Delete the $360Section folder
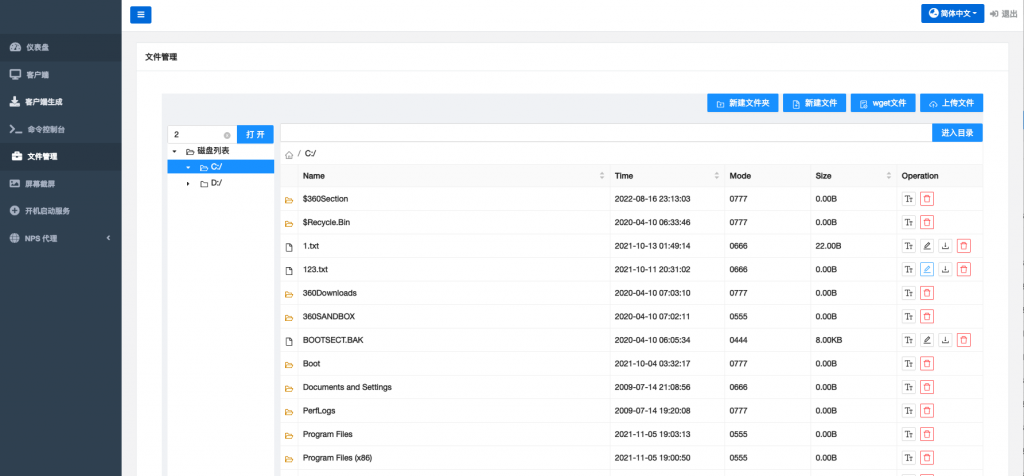 (926, 199)
